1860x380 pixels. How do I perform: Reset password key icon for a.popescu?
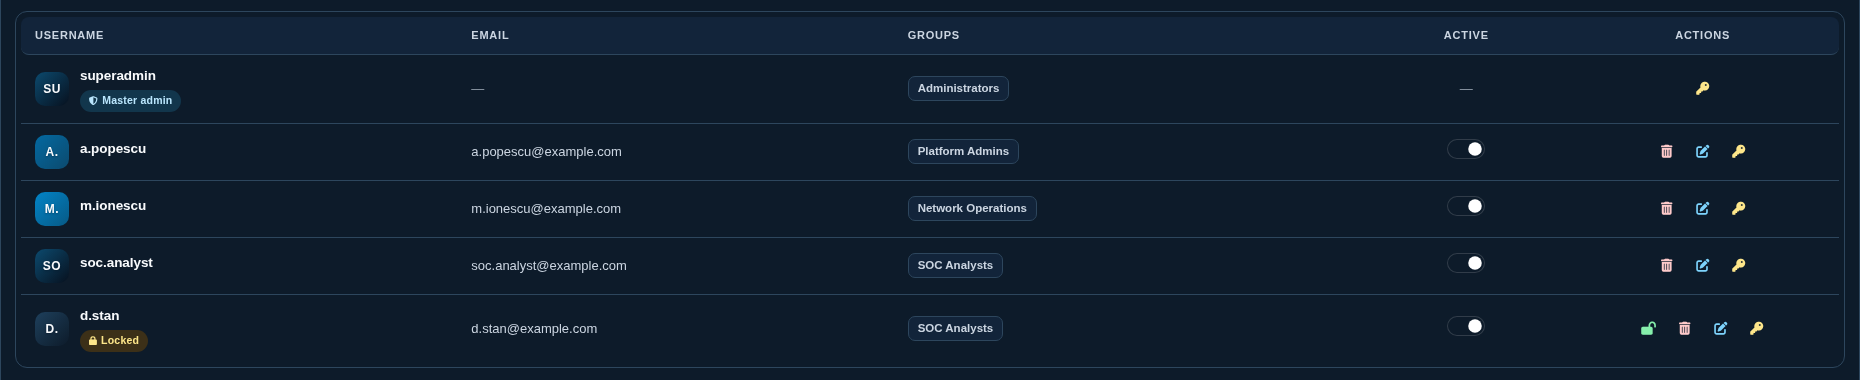(1738, 151)
